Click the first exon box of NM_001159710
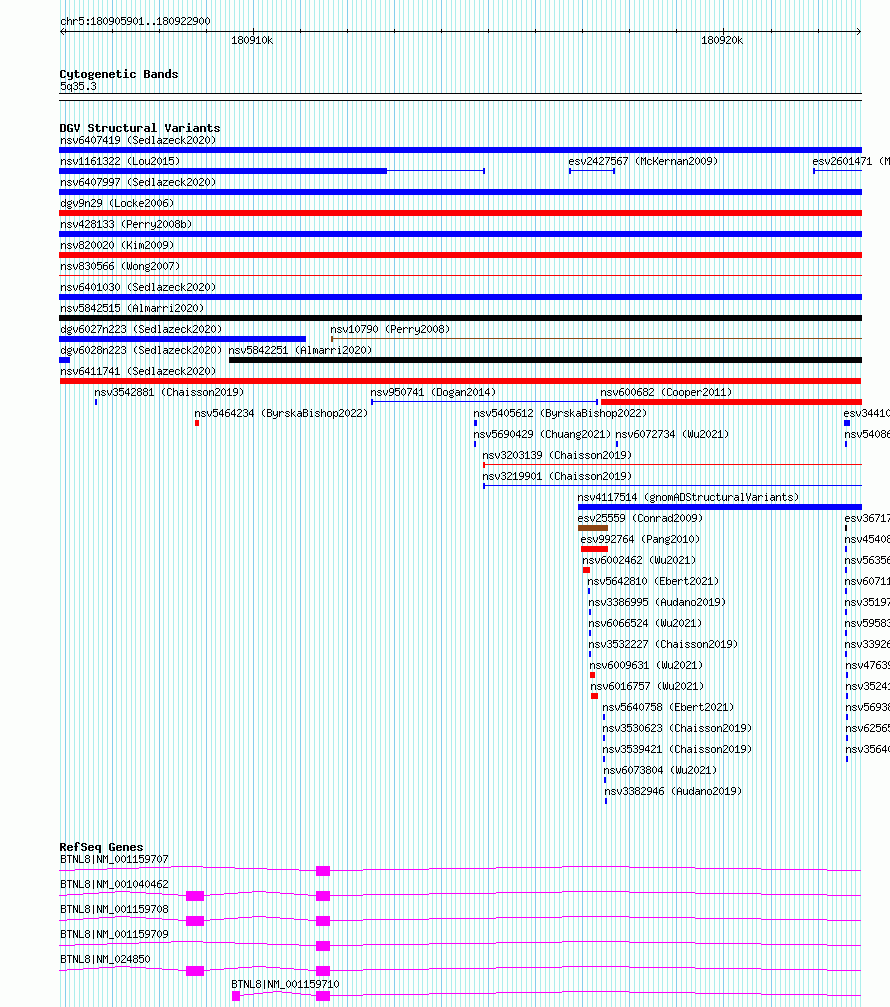The height and width of the screenshot is (1007, 890). 236,996
